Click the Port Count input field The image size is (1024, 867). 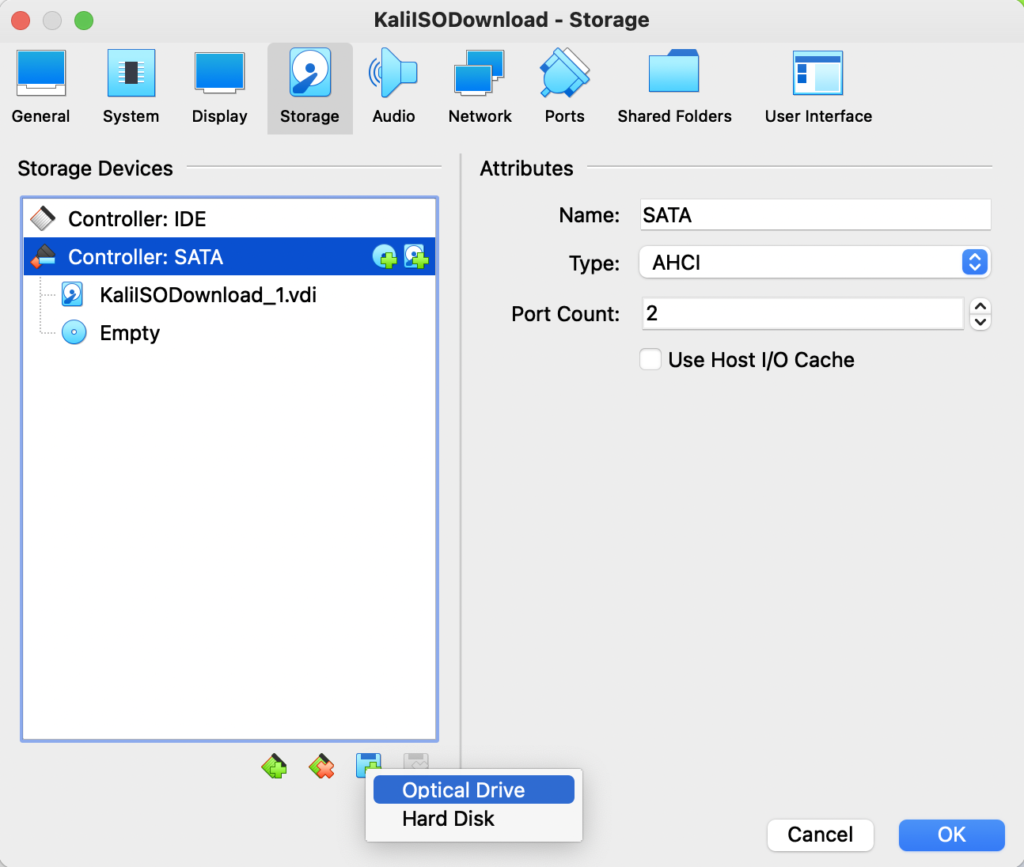(x=802, y=313)
